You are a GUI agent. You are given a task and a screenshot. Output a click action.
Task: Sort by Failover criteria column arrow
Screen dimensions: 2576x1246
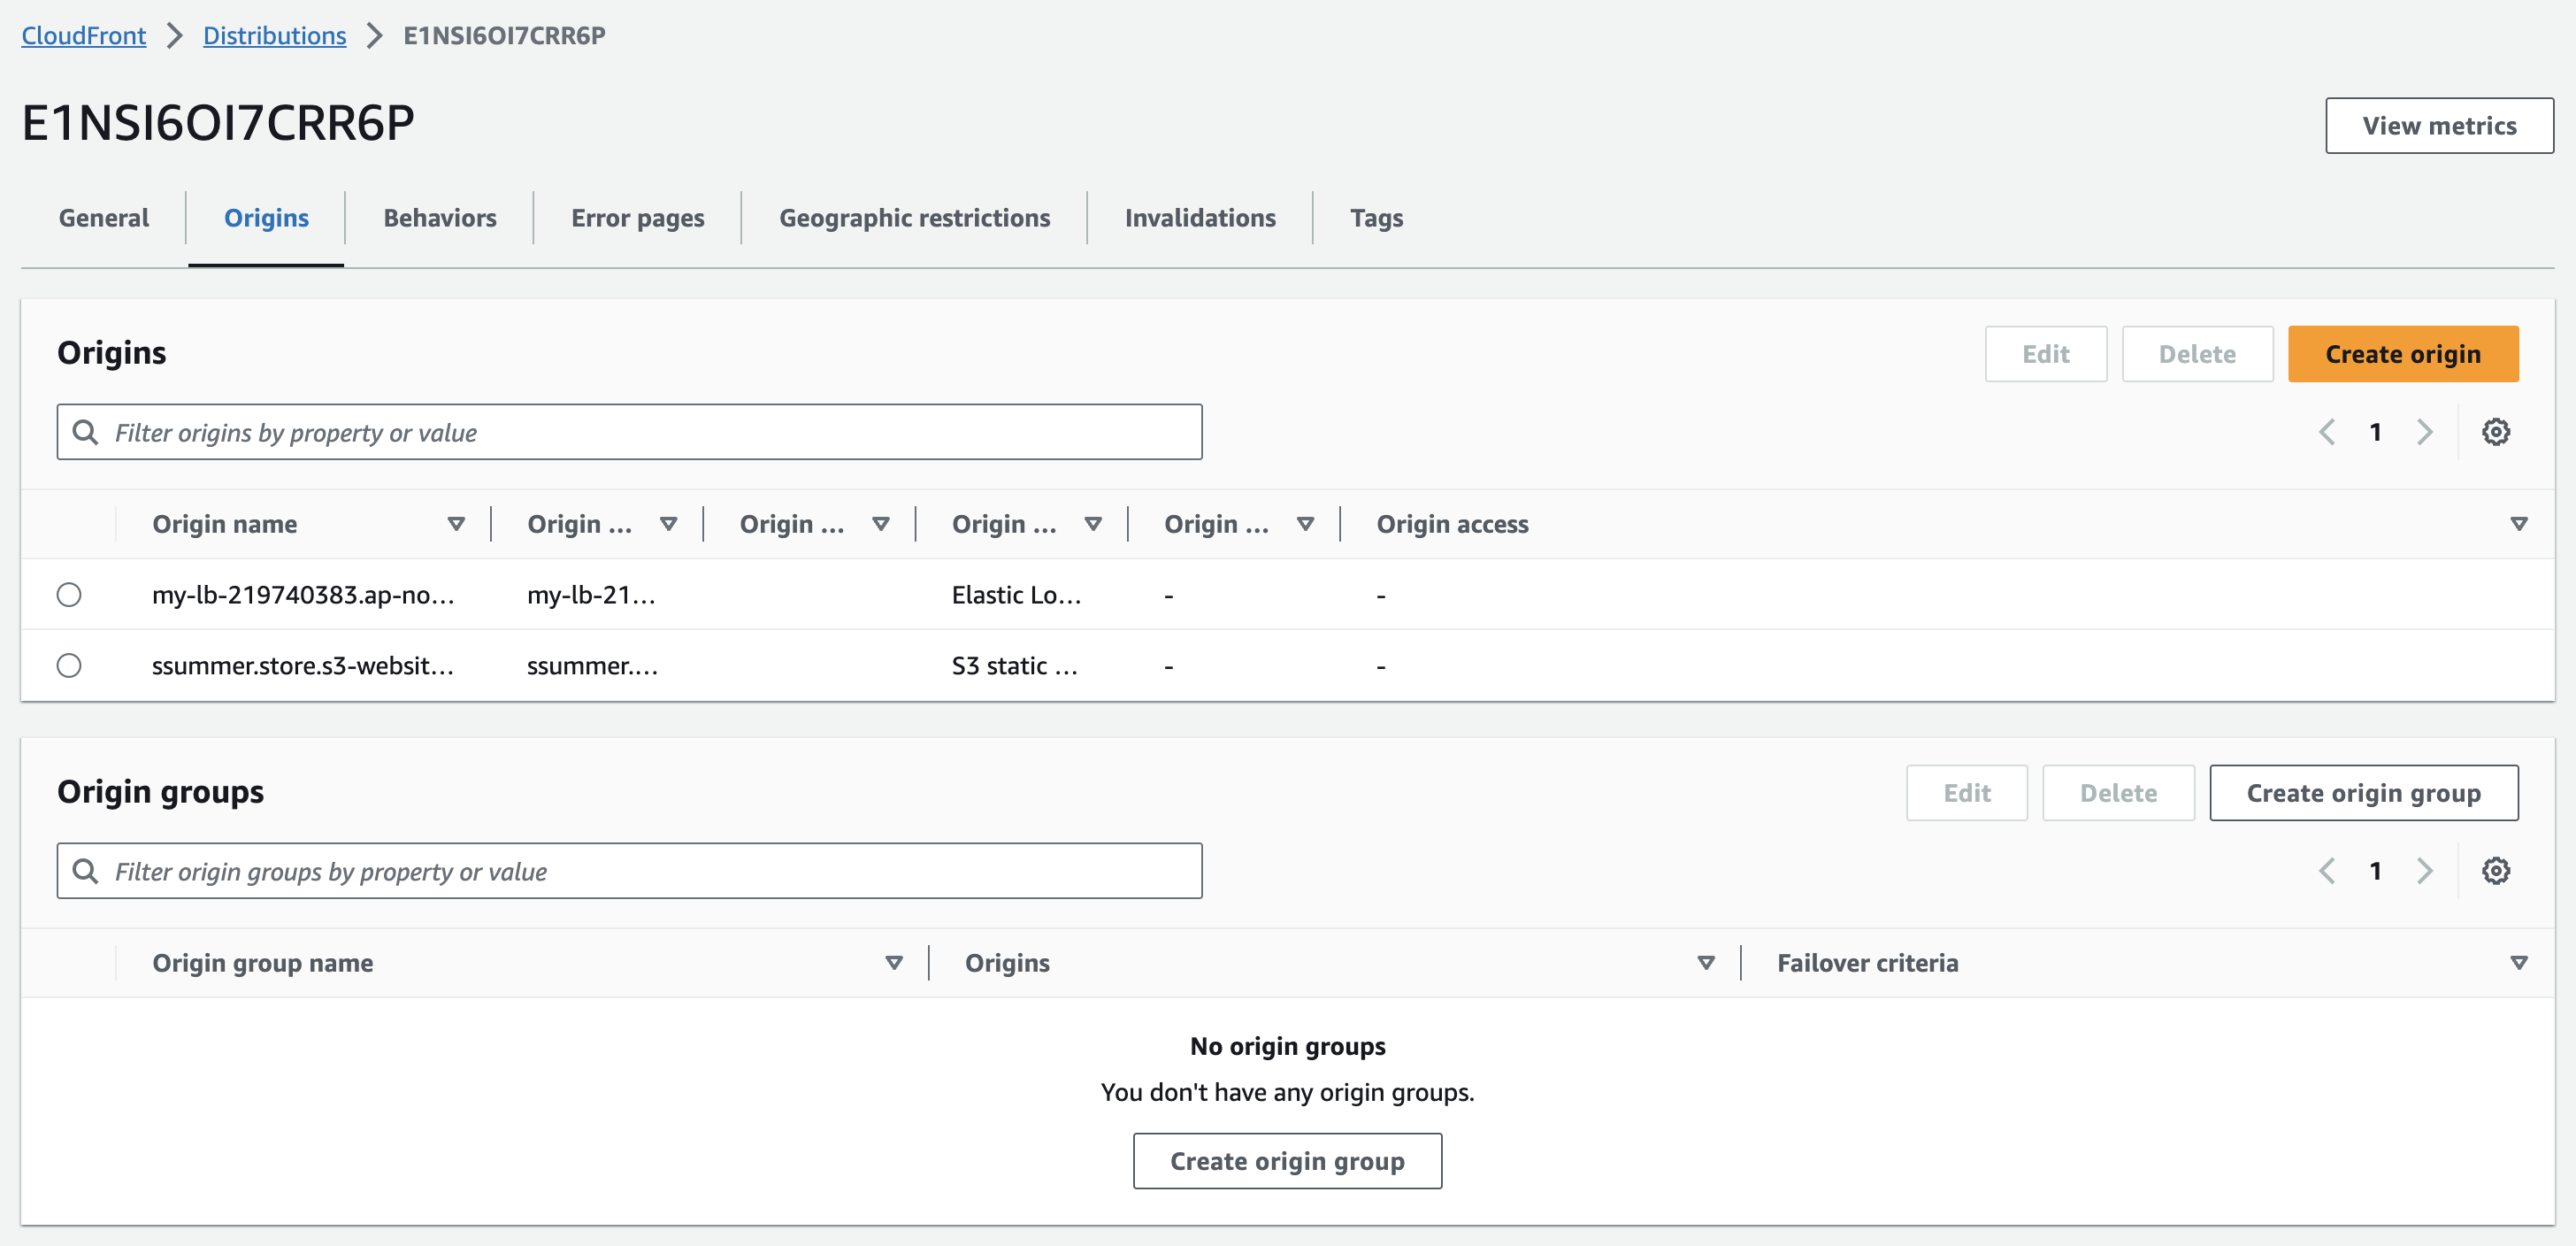click(2518, 963)
